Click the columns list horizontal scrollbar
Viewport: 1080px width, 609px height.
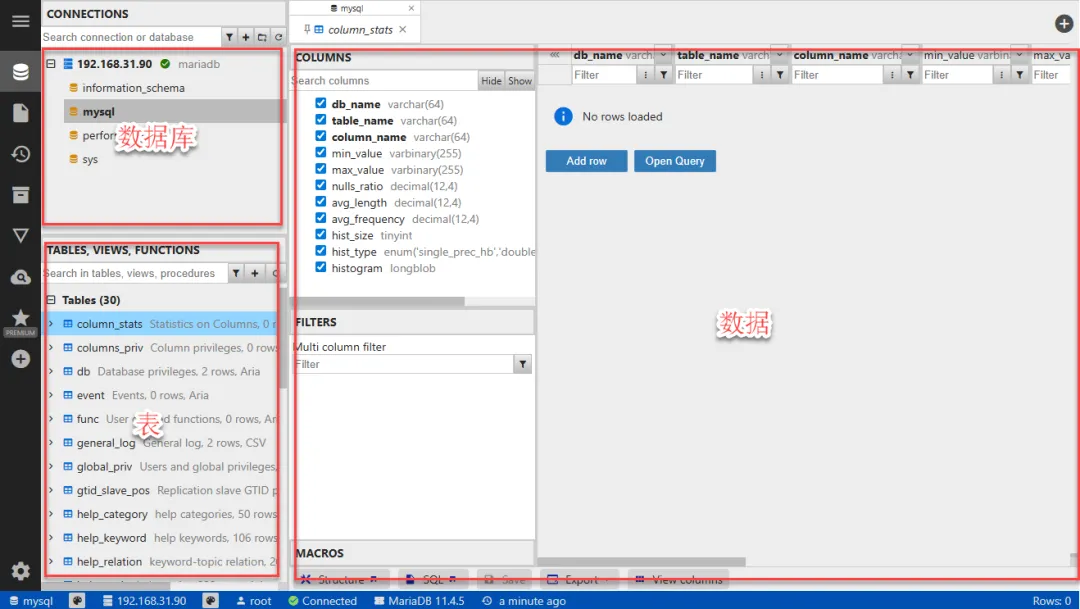tap(379, 301)
